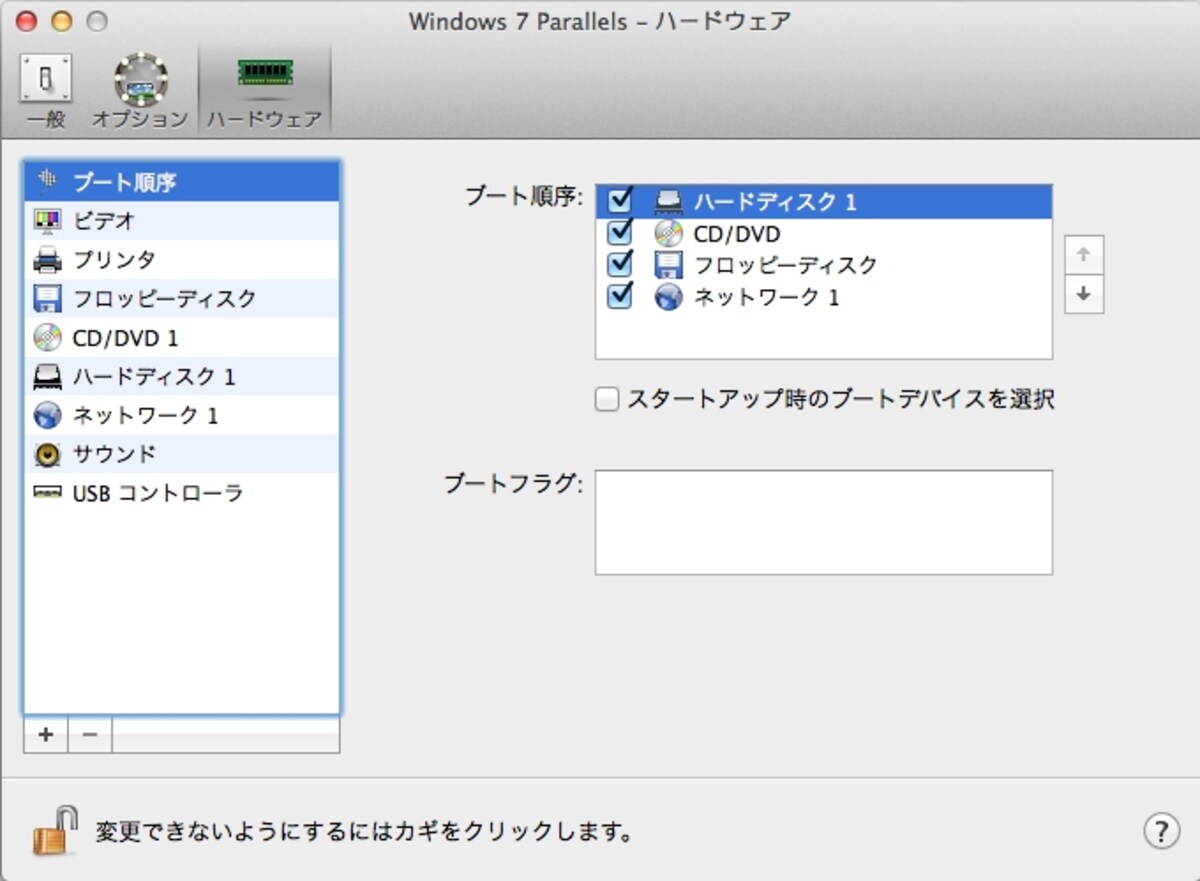The height and width of the screenshot is (881, 1200).
Task: Click the disc icon beside CD/DVD 1
Action: pyautogui.click(x=47, y=338)
